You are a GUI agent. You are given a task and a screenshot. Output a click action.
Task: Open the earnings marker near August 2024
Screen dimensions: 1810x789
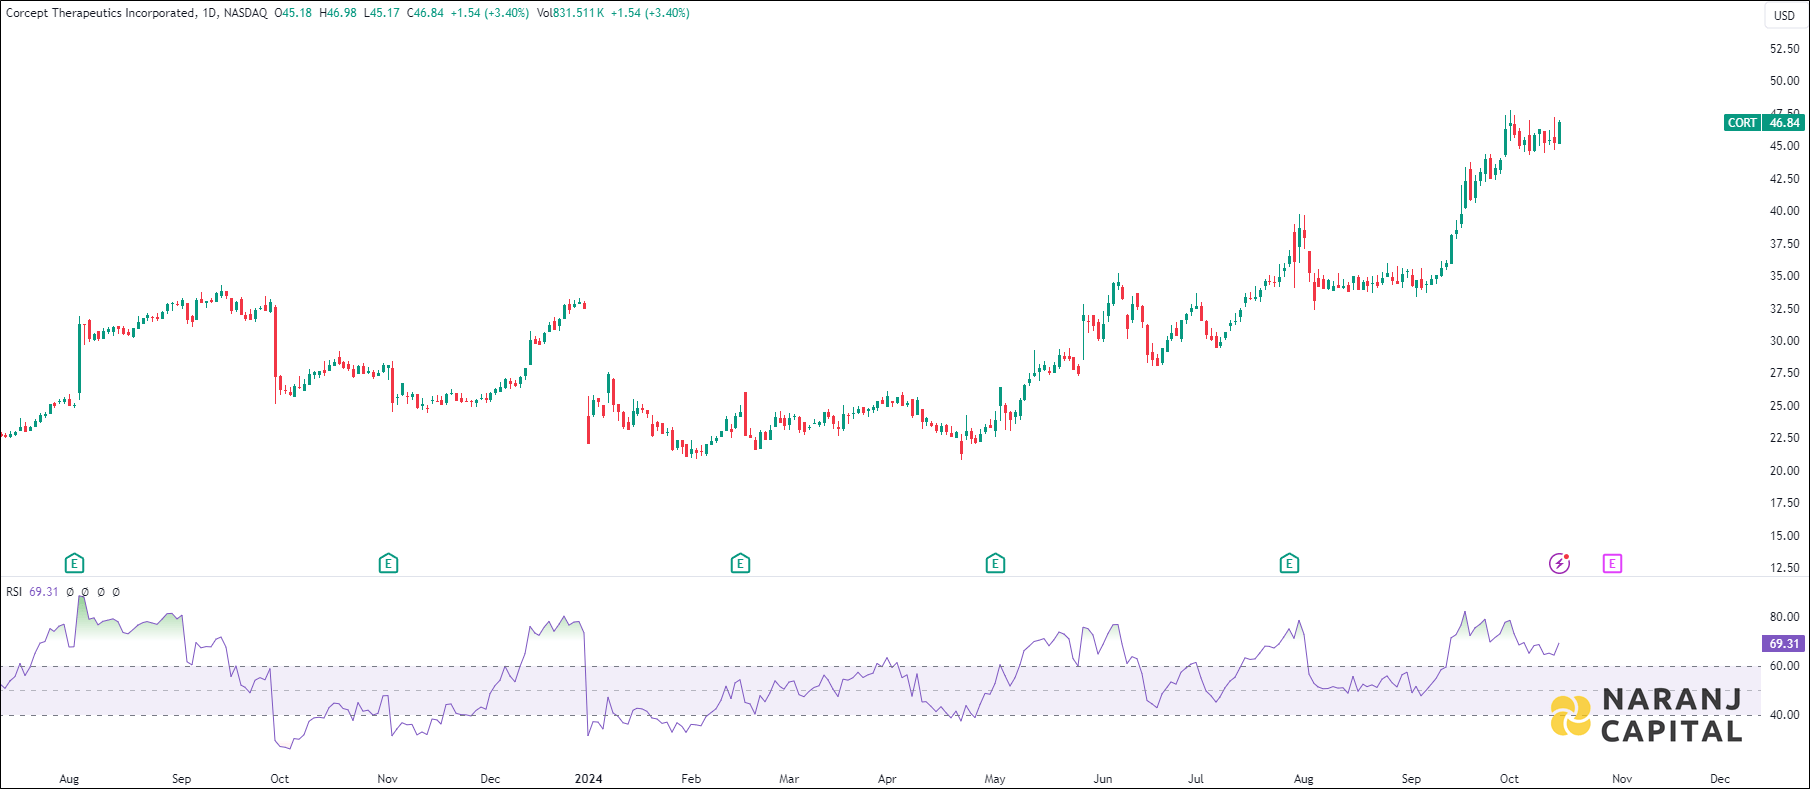point(1289,564)
